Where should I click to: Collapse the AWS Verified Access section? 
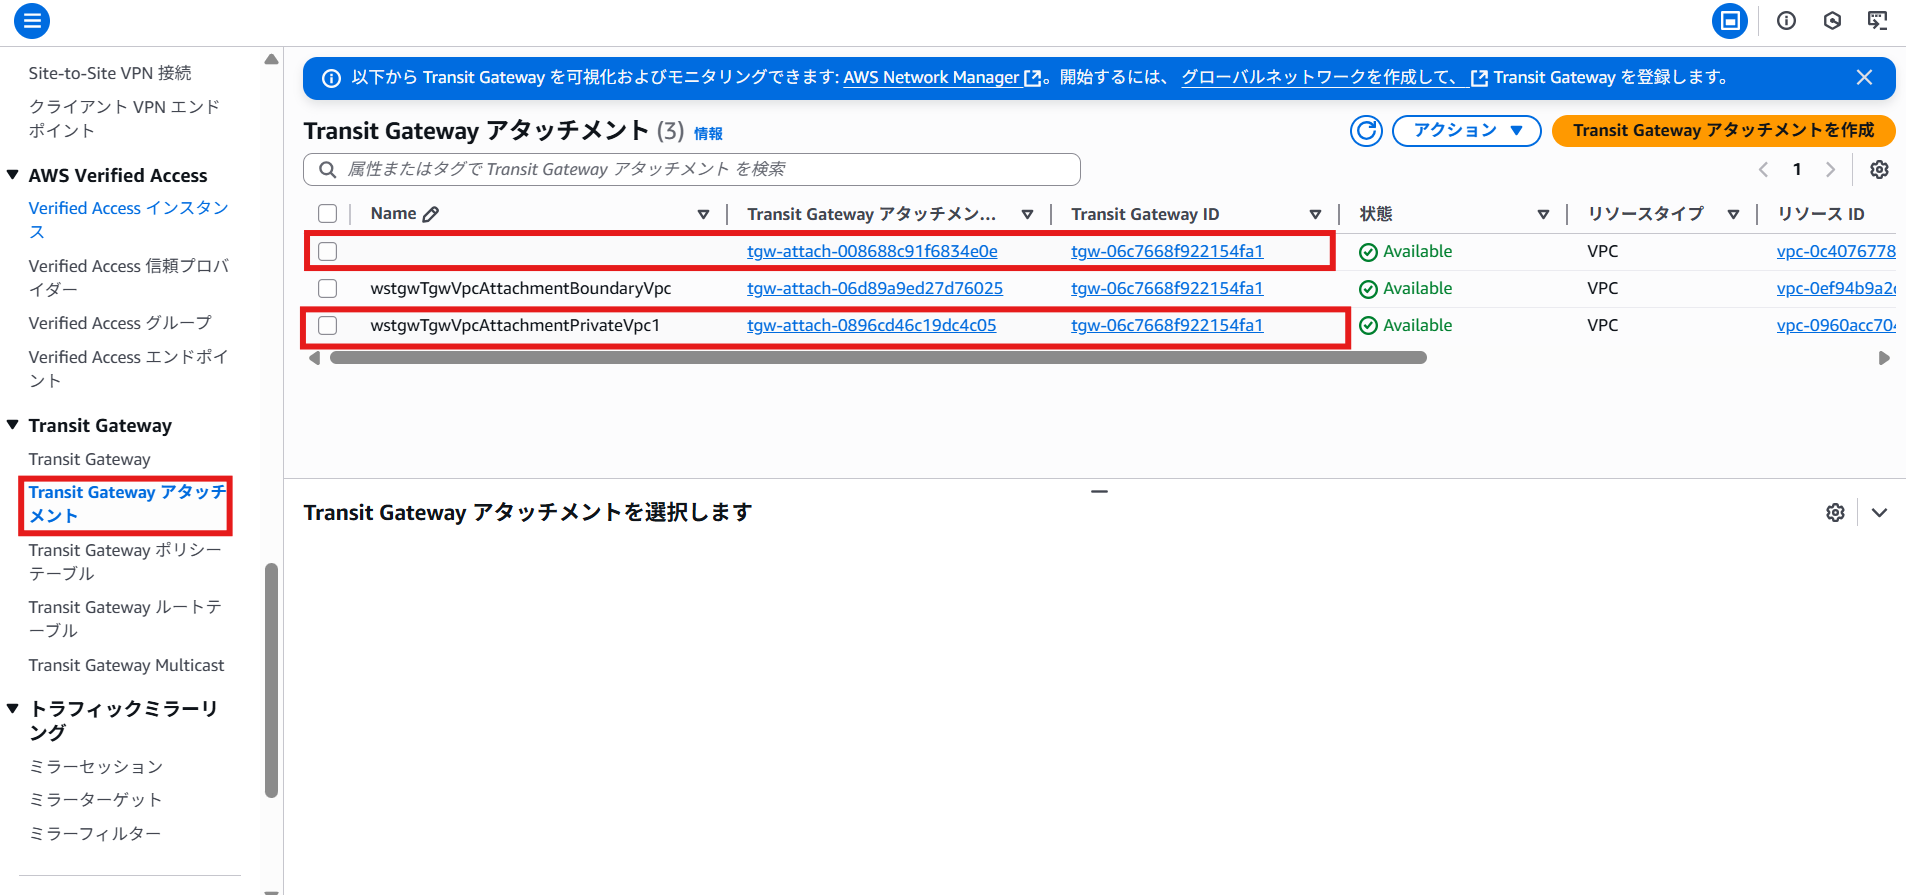pyautogui.click(x=13, y=175)
